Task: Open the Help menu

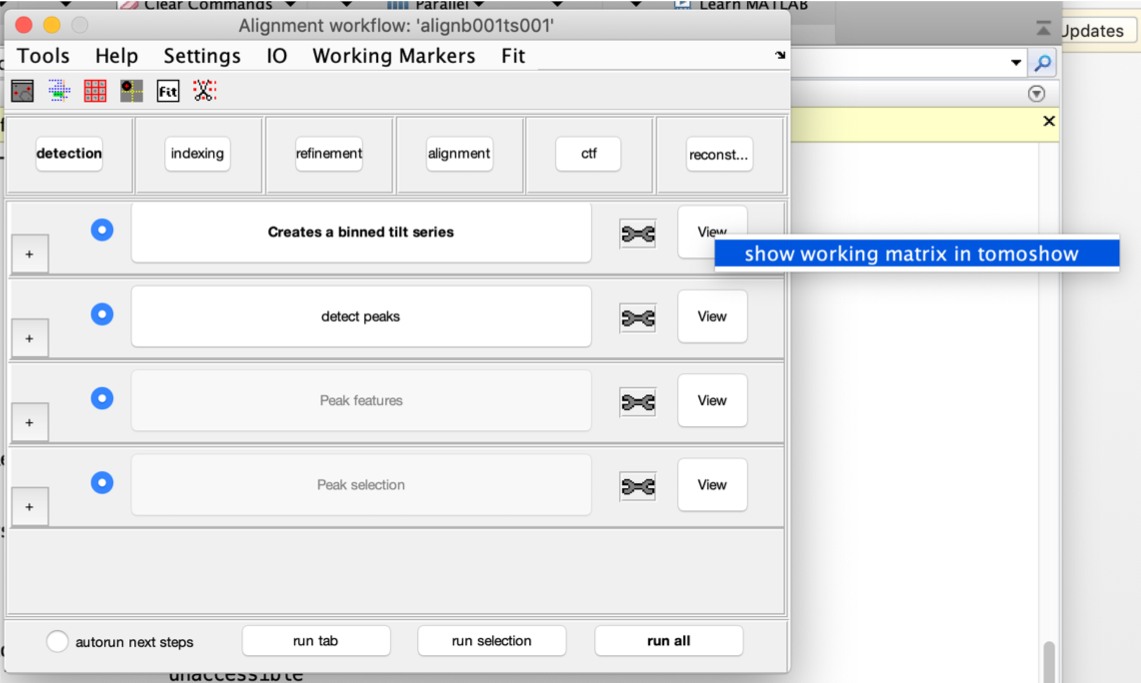Action: click(116, 56)
